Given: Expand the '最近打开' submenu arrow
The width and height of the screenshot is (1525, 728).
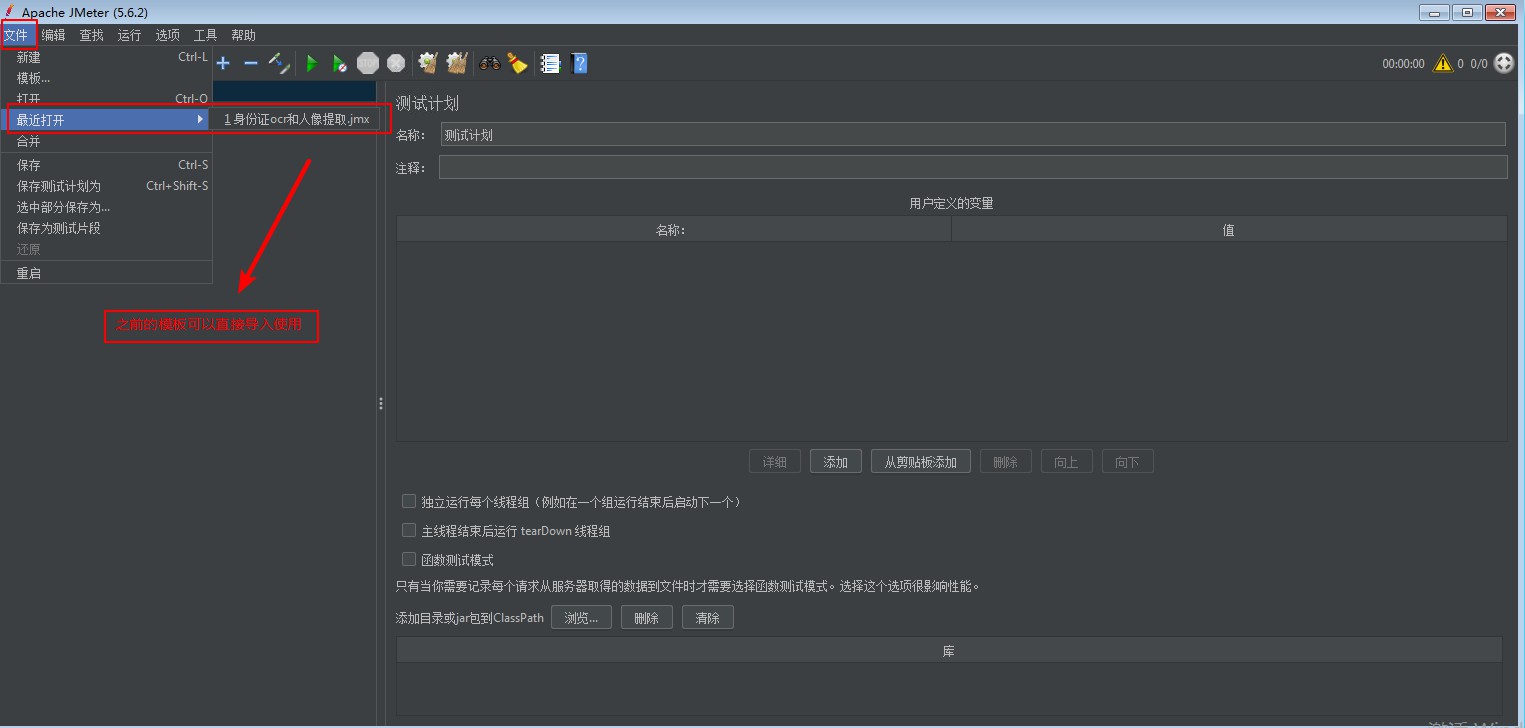Looking at the screenshot, I should [201, 119].
